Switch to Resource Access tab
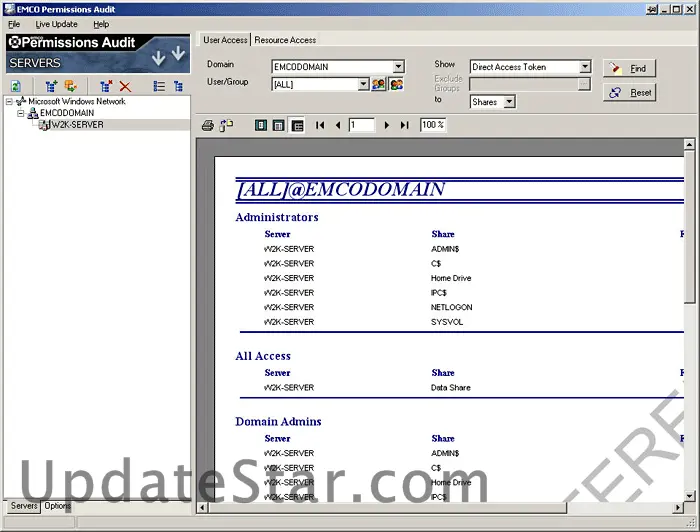Screen dimensions: 700x532 285,40
